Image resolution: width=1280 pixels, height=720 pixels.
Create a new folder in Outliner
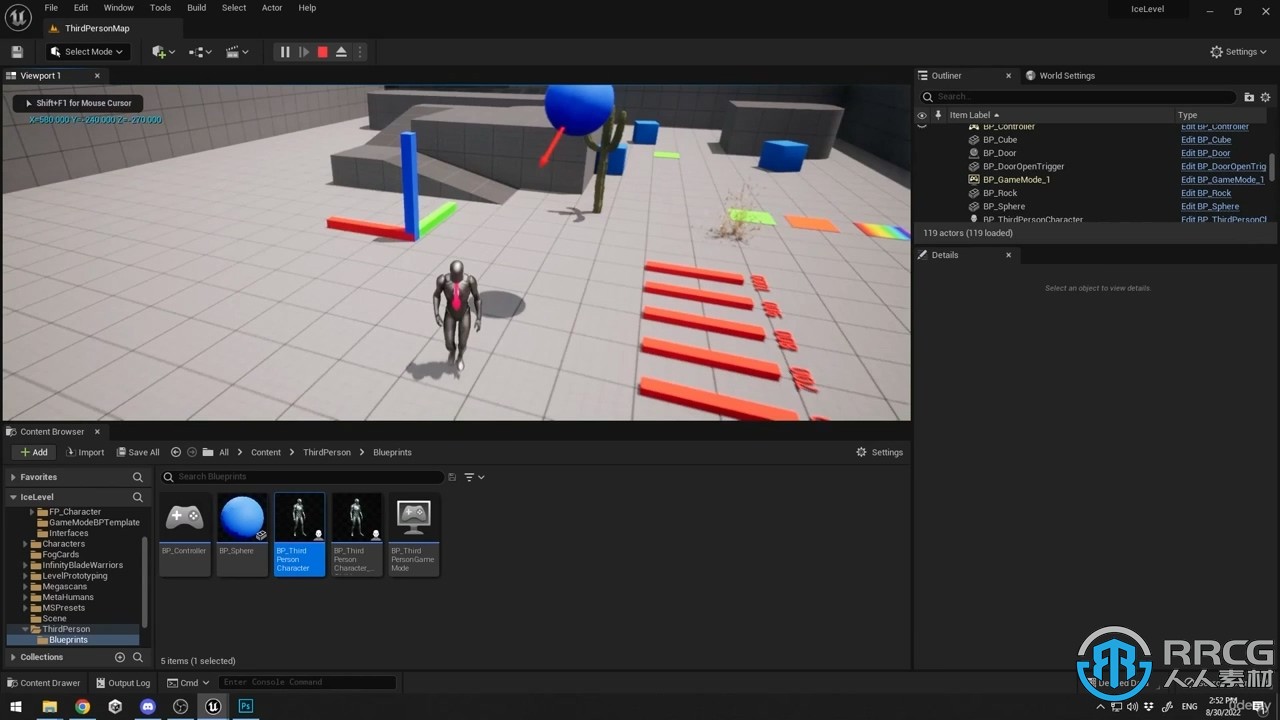(1249, 97)
